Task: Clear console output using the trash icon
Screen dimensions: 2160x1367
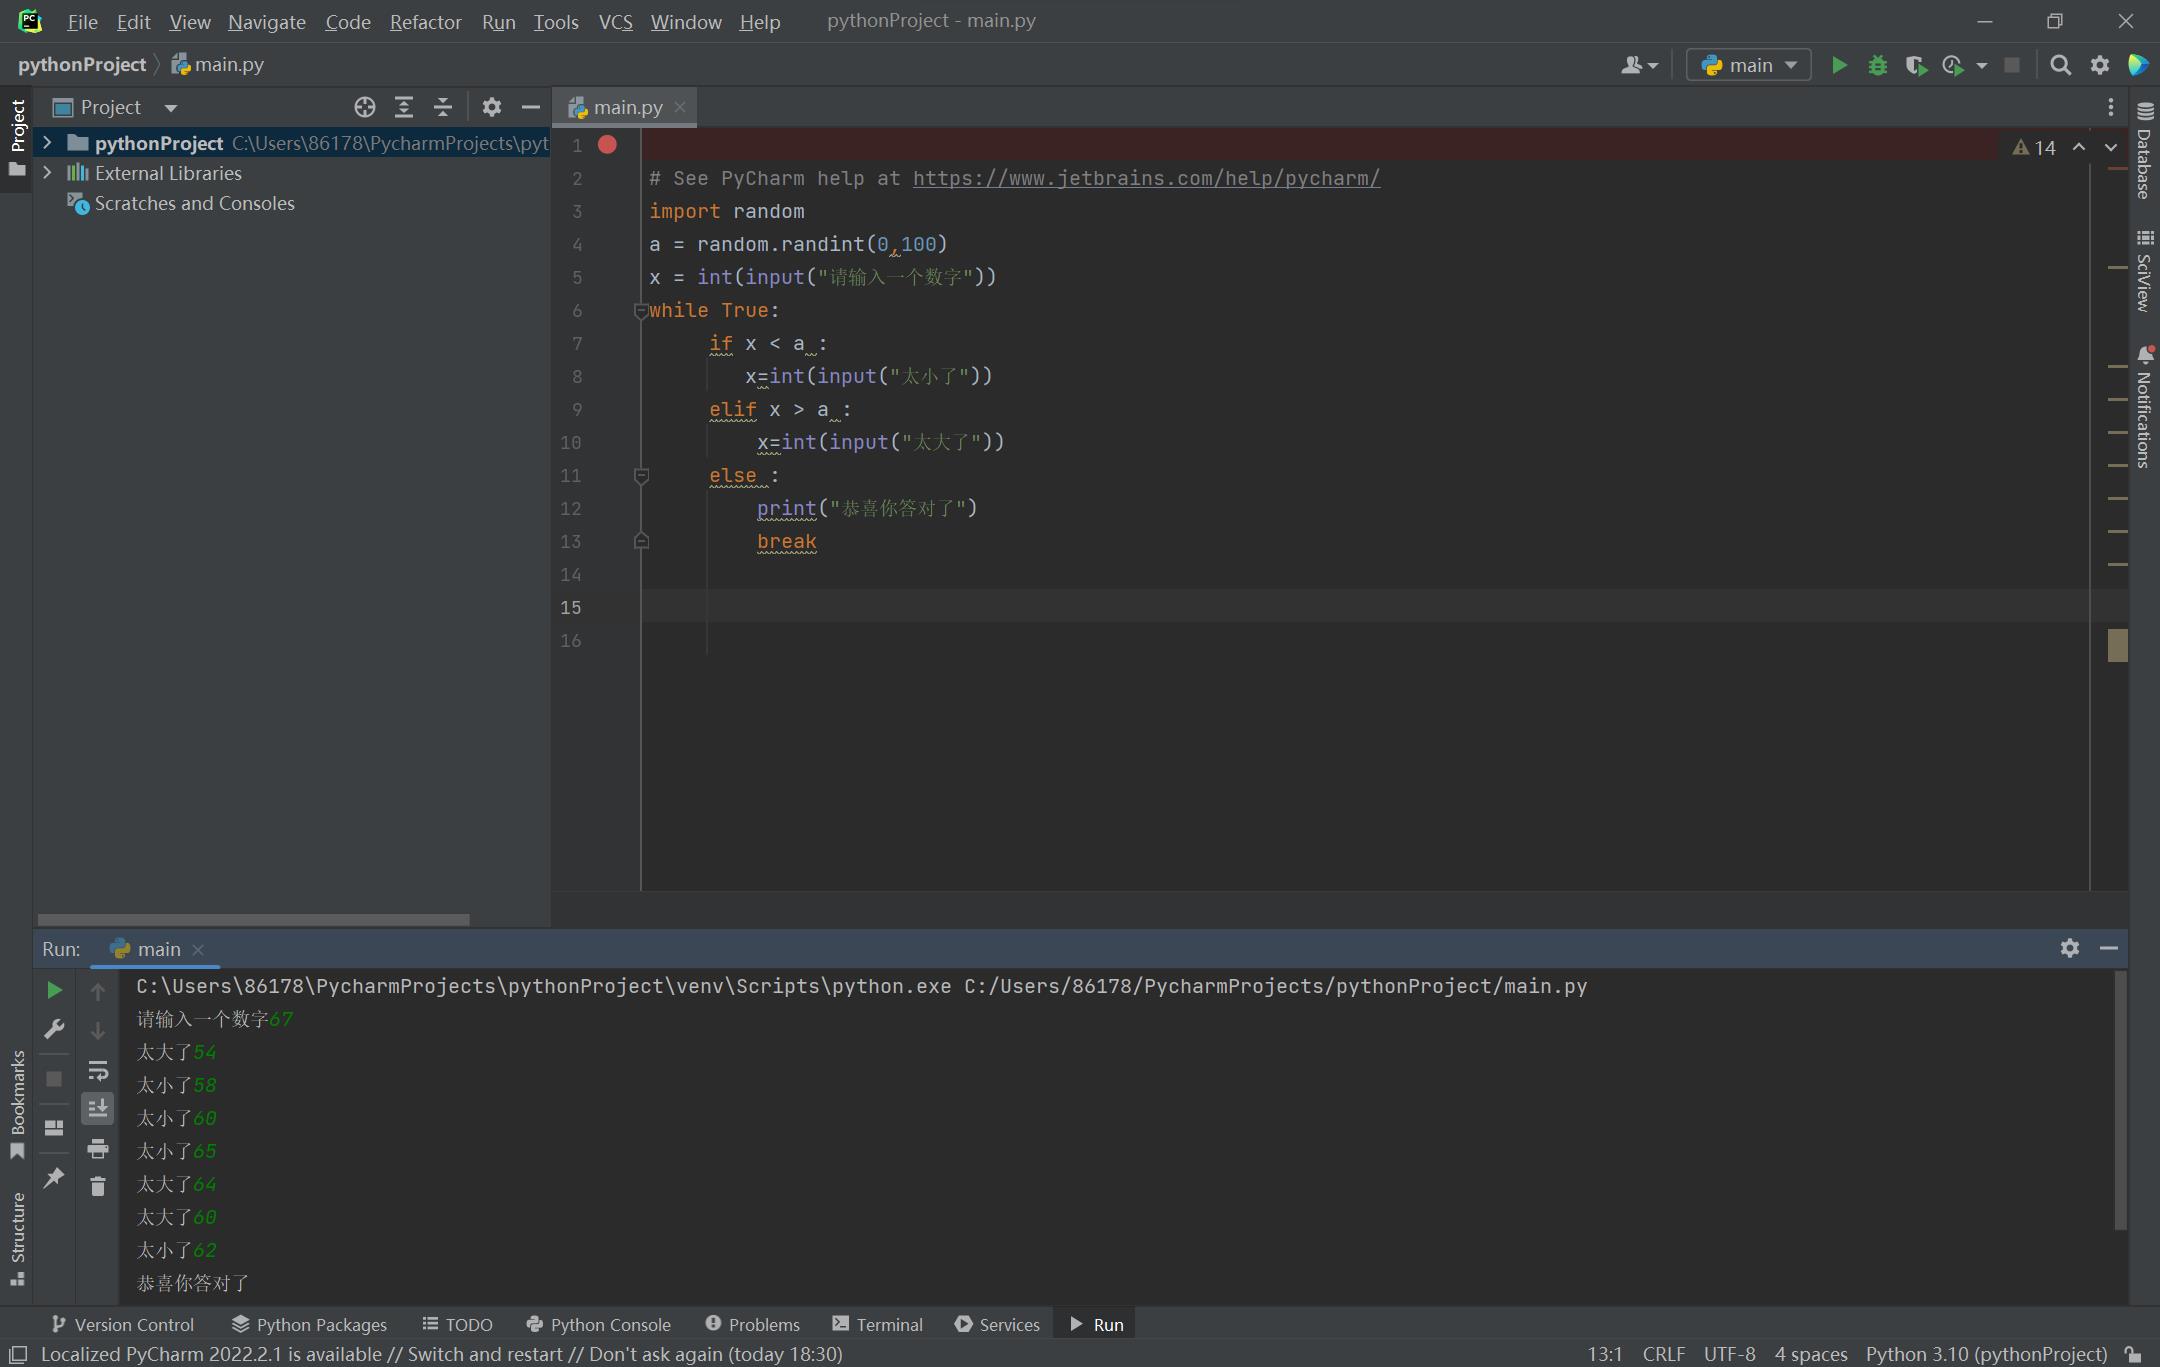Action: tap(98, 1186)
